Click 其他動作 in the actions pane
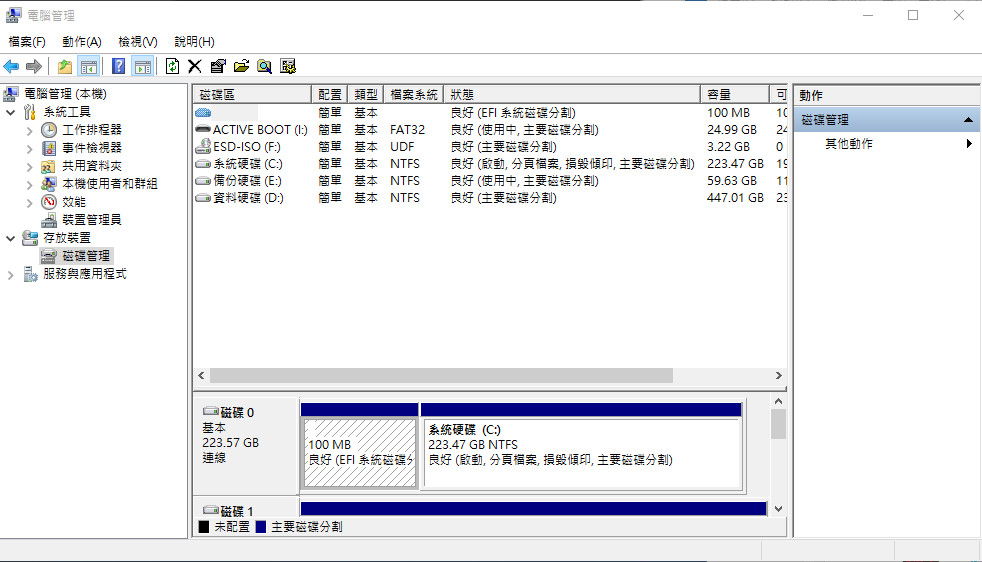982x562 pixels. pyautogui.click(x=849, y=143)
